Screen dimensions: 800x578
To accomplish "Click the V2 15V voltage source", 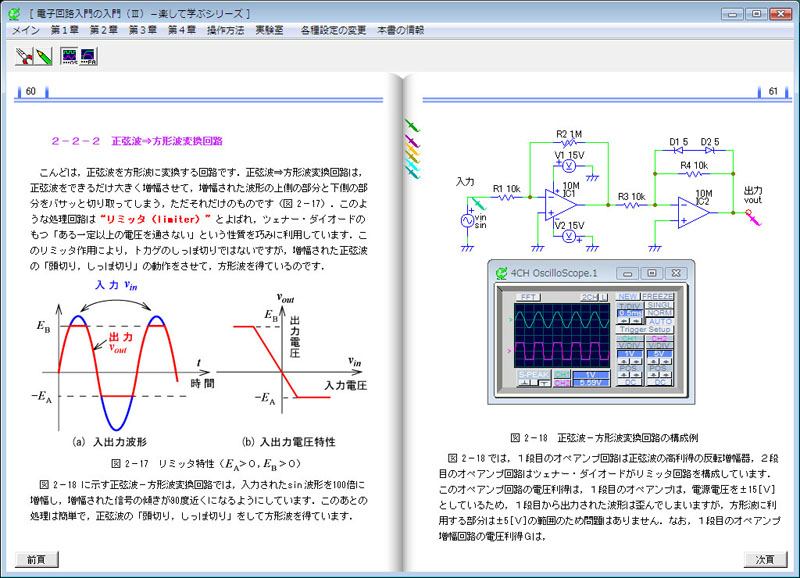I will coord(569,236).
